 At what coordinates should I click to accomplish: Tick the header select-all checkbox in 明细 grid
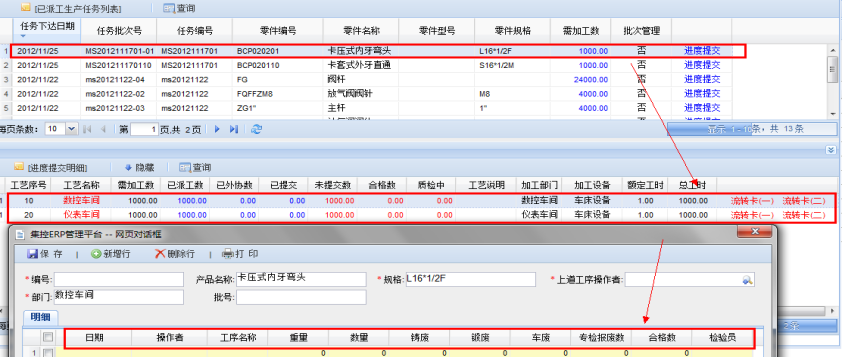click(48, 337)
